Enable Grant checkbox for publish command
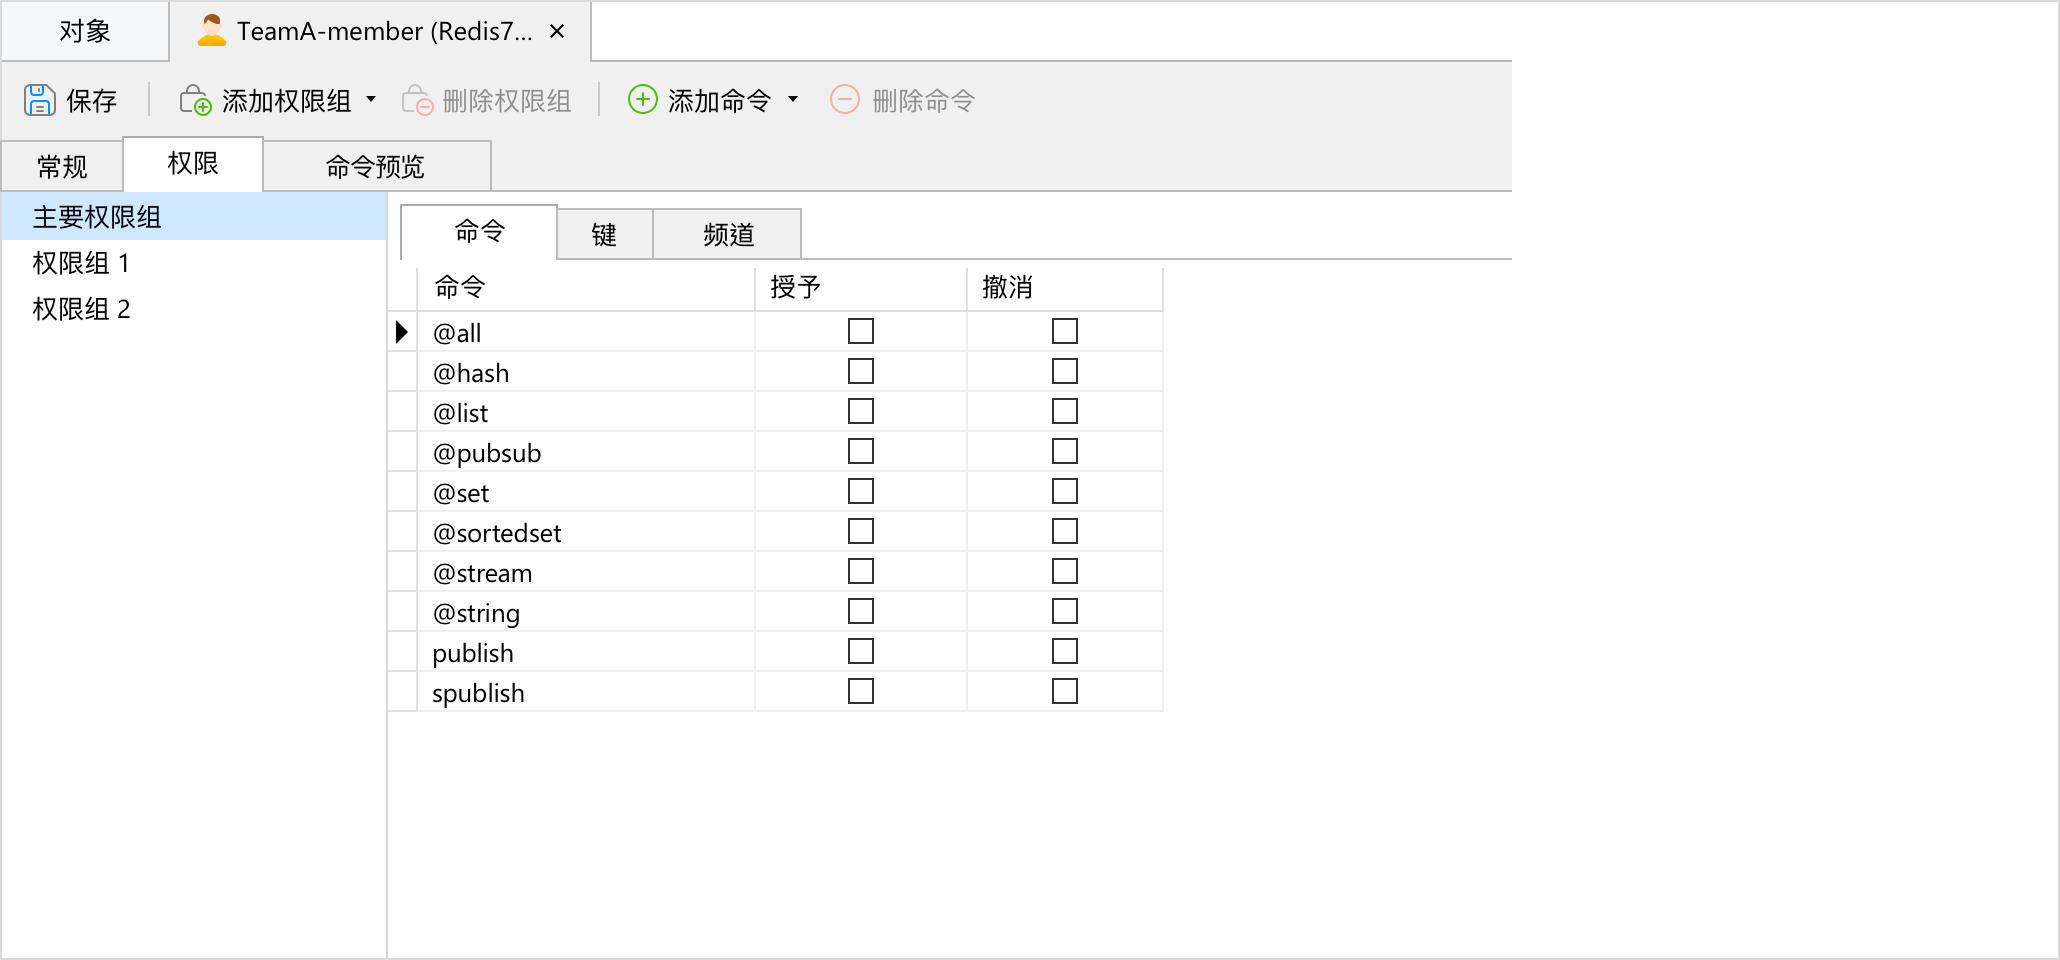 [x=861, y=651]
